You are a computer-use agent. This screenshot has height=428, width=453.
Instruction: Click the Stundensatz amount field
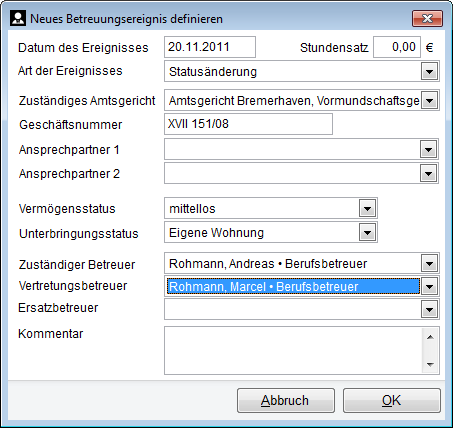pos(397,47)
